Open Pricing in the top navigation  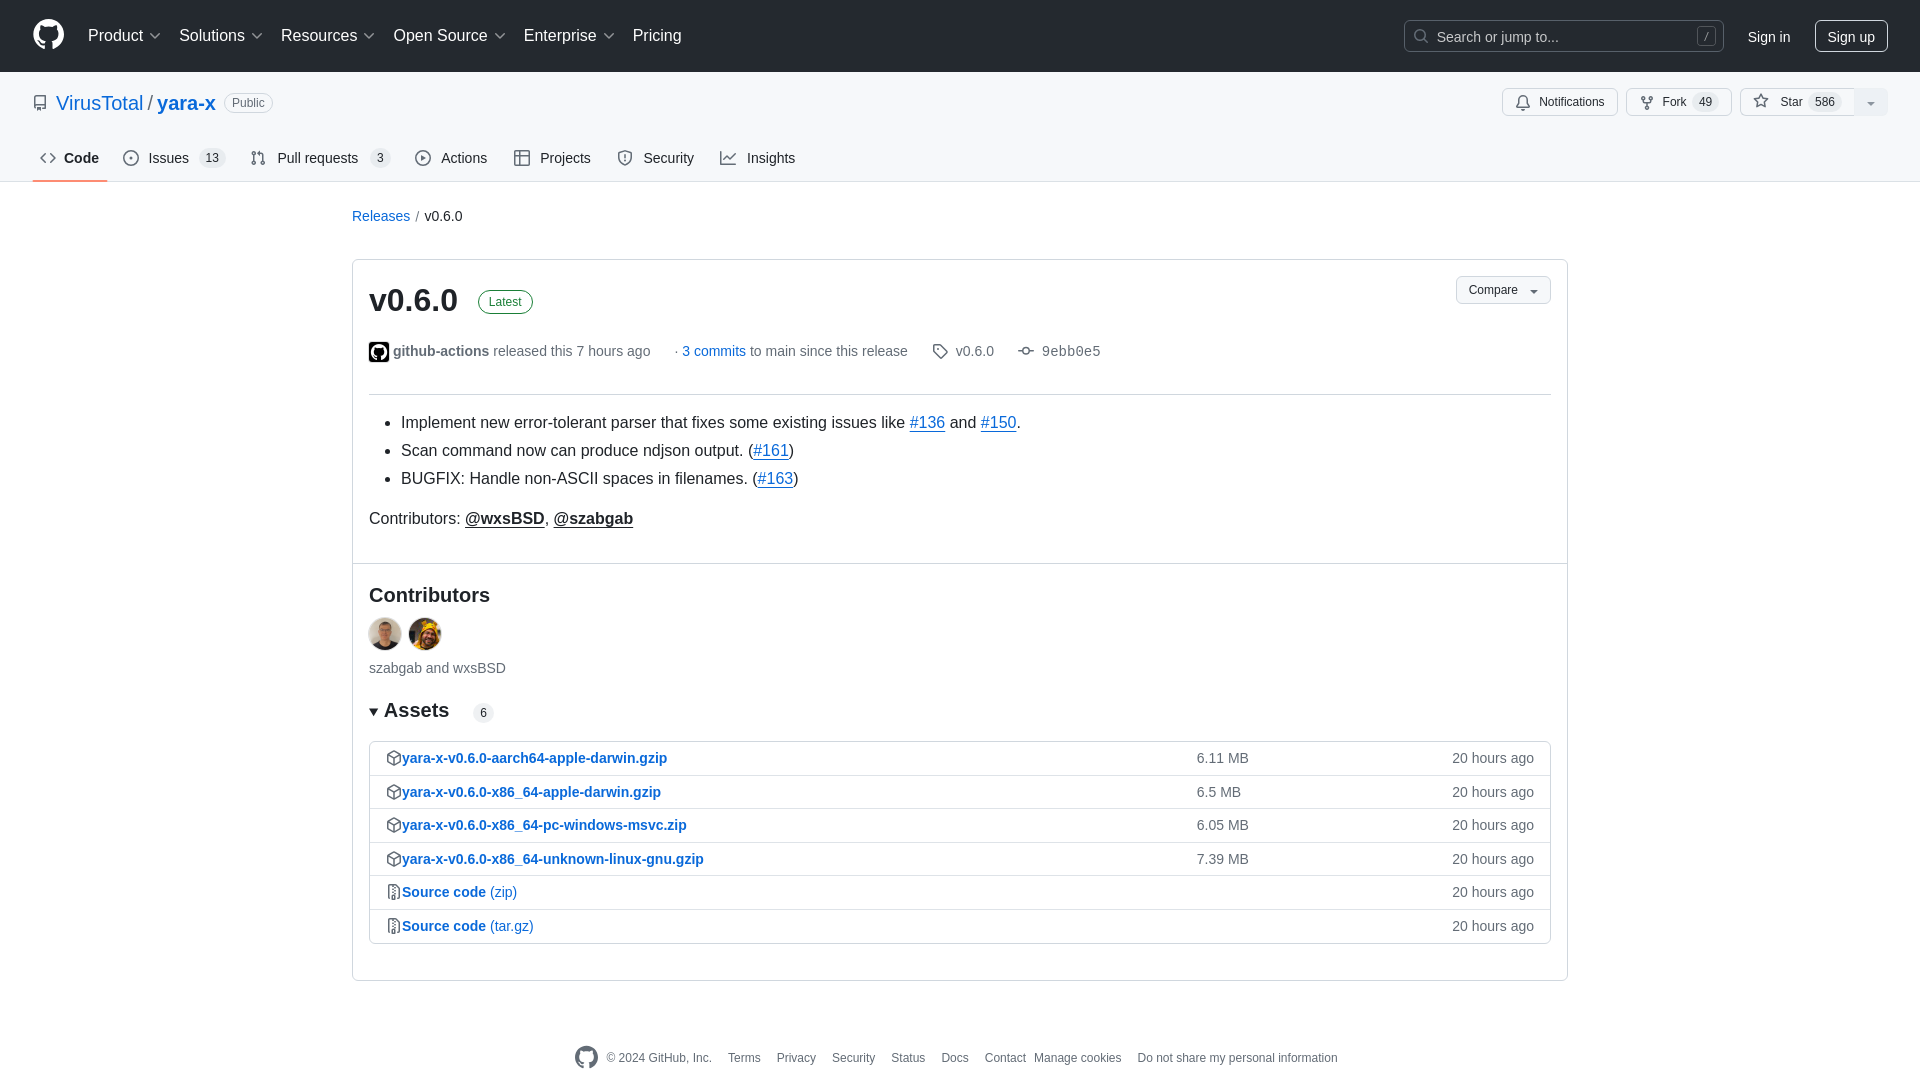pyautogui.click(x=657, y=36)
